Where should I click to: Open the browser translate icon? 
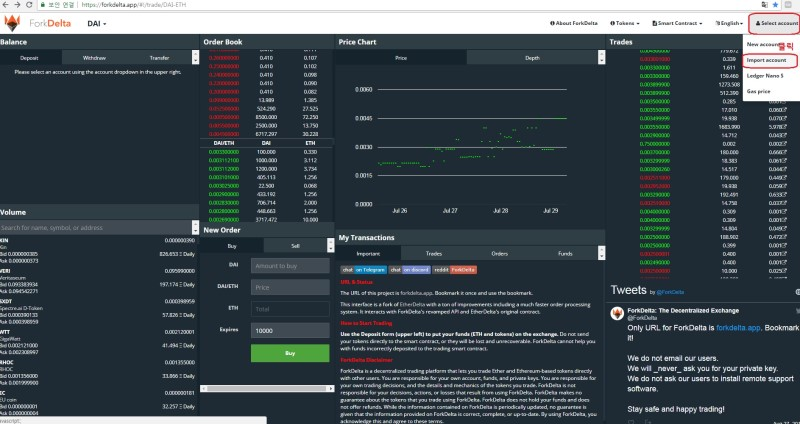tap(764, 5)
